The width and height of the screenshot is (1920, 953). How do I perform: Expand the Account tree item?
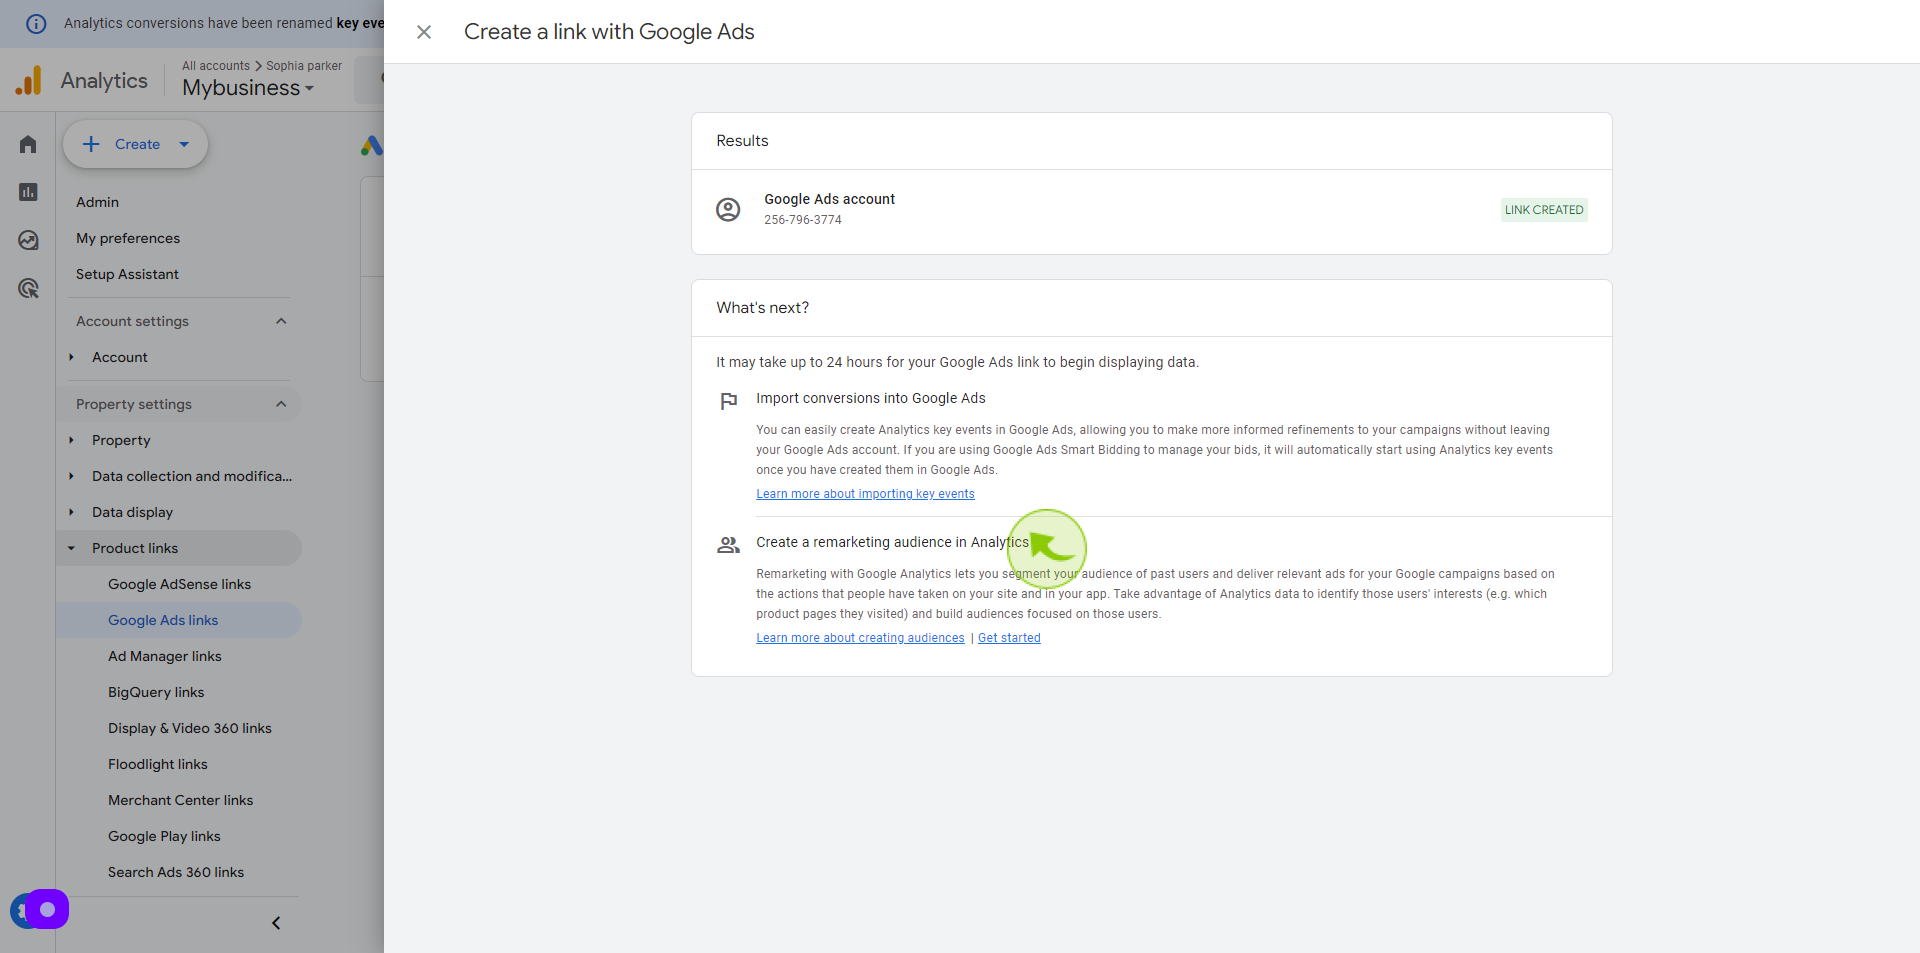click(71, 357)
